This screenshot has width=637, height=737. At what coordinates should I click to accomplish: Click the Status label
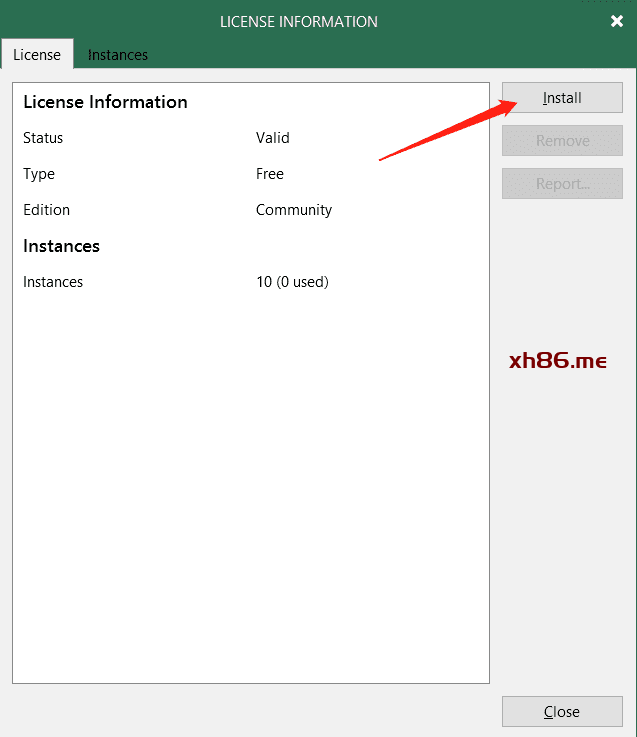(x=43, y=138)
